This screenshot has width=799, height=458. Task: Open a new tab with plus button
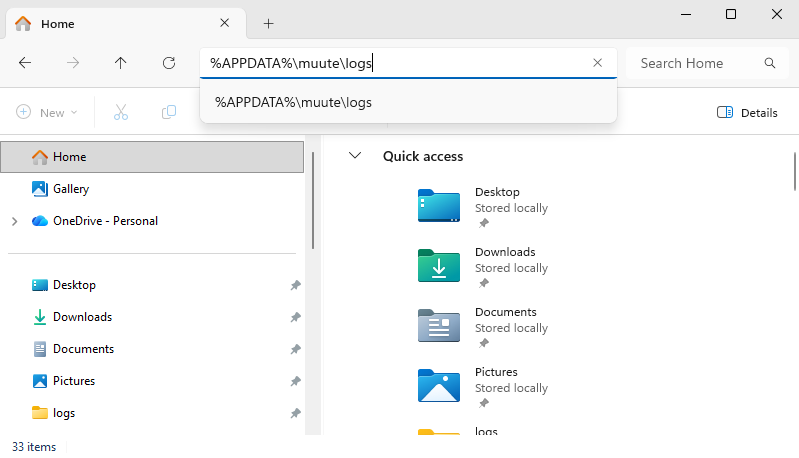pyautogui.click(x=268, y=23)
